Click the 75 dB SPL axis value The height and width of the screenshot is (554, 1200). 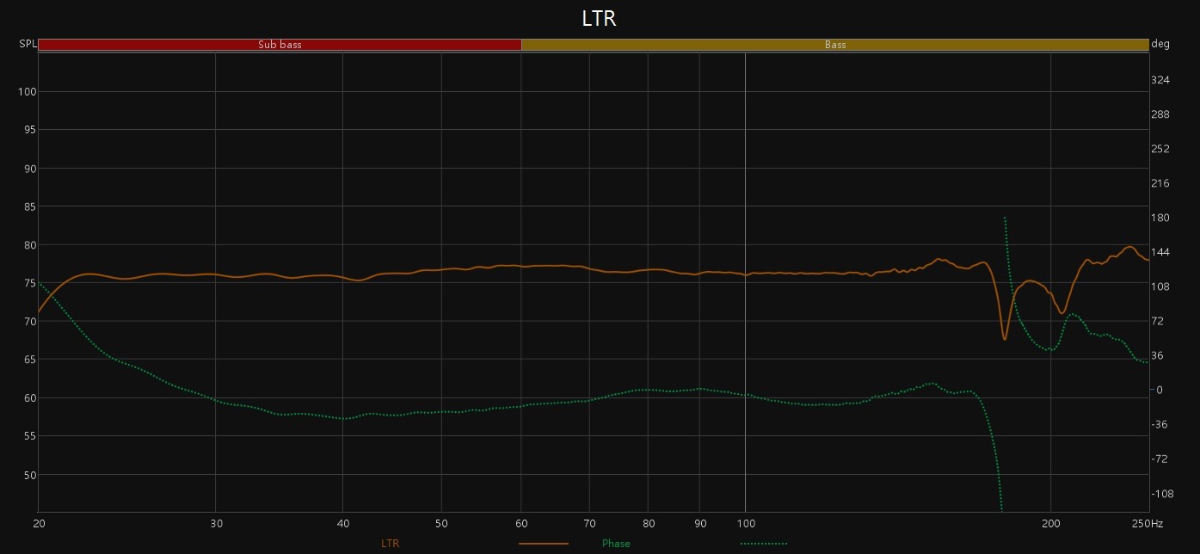27,283
